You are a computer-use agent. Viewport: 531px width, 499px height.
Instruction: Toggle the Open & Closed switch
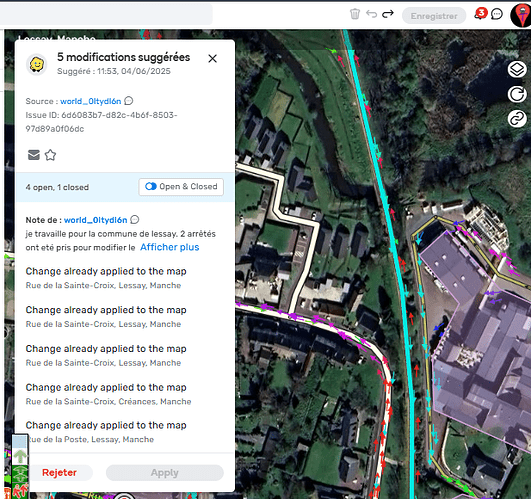click(181, 187)
